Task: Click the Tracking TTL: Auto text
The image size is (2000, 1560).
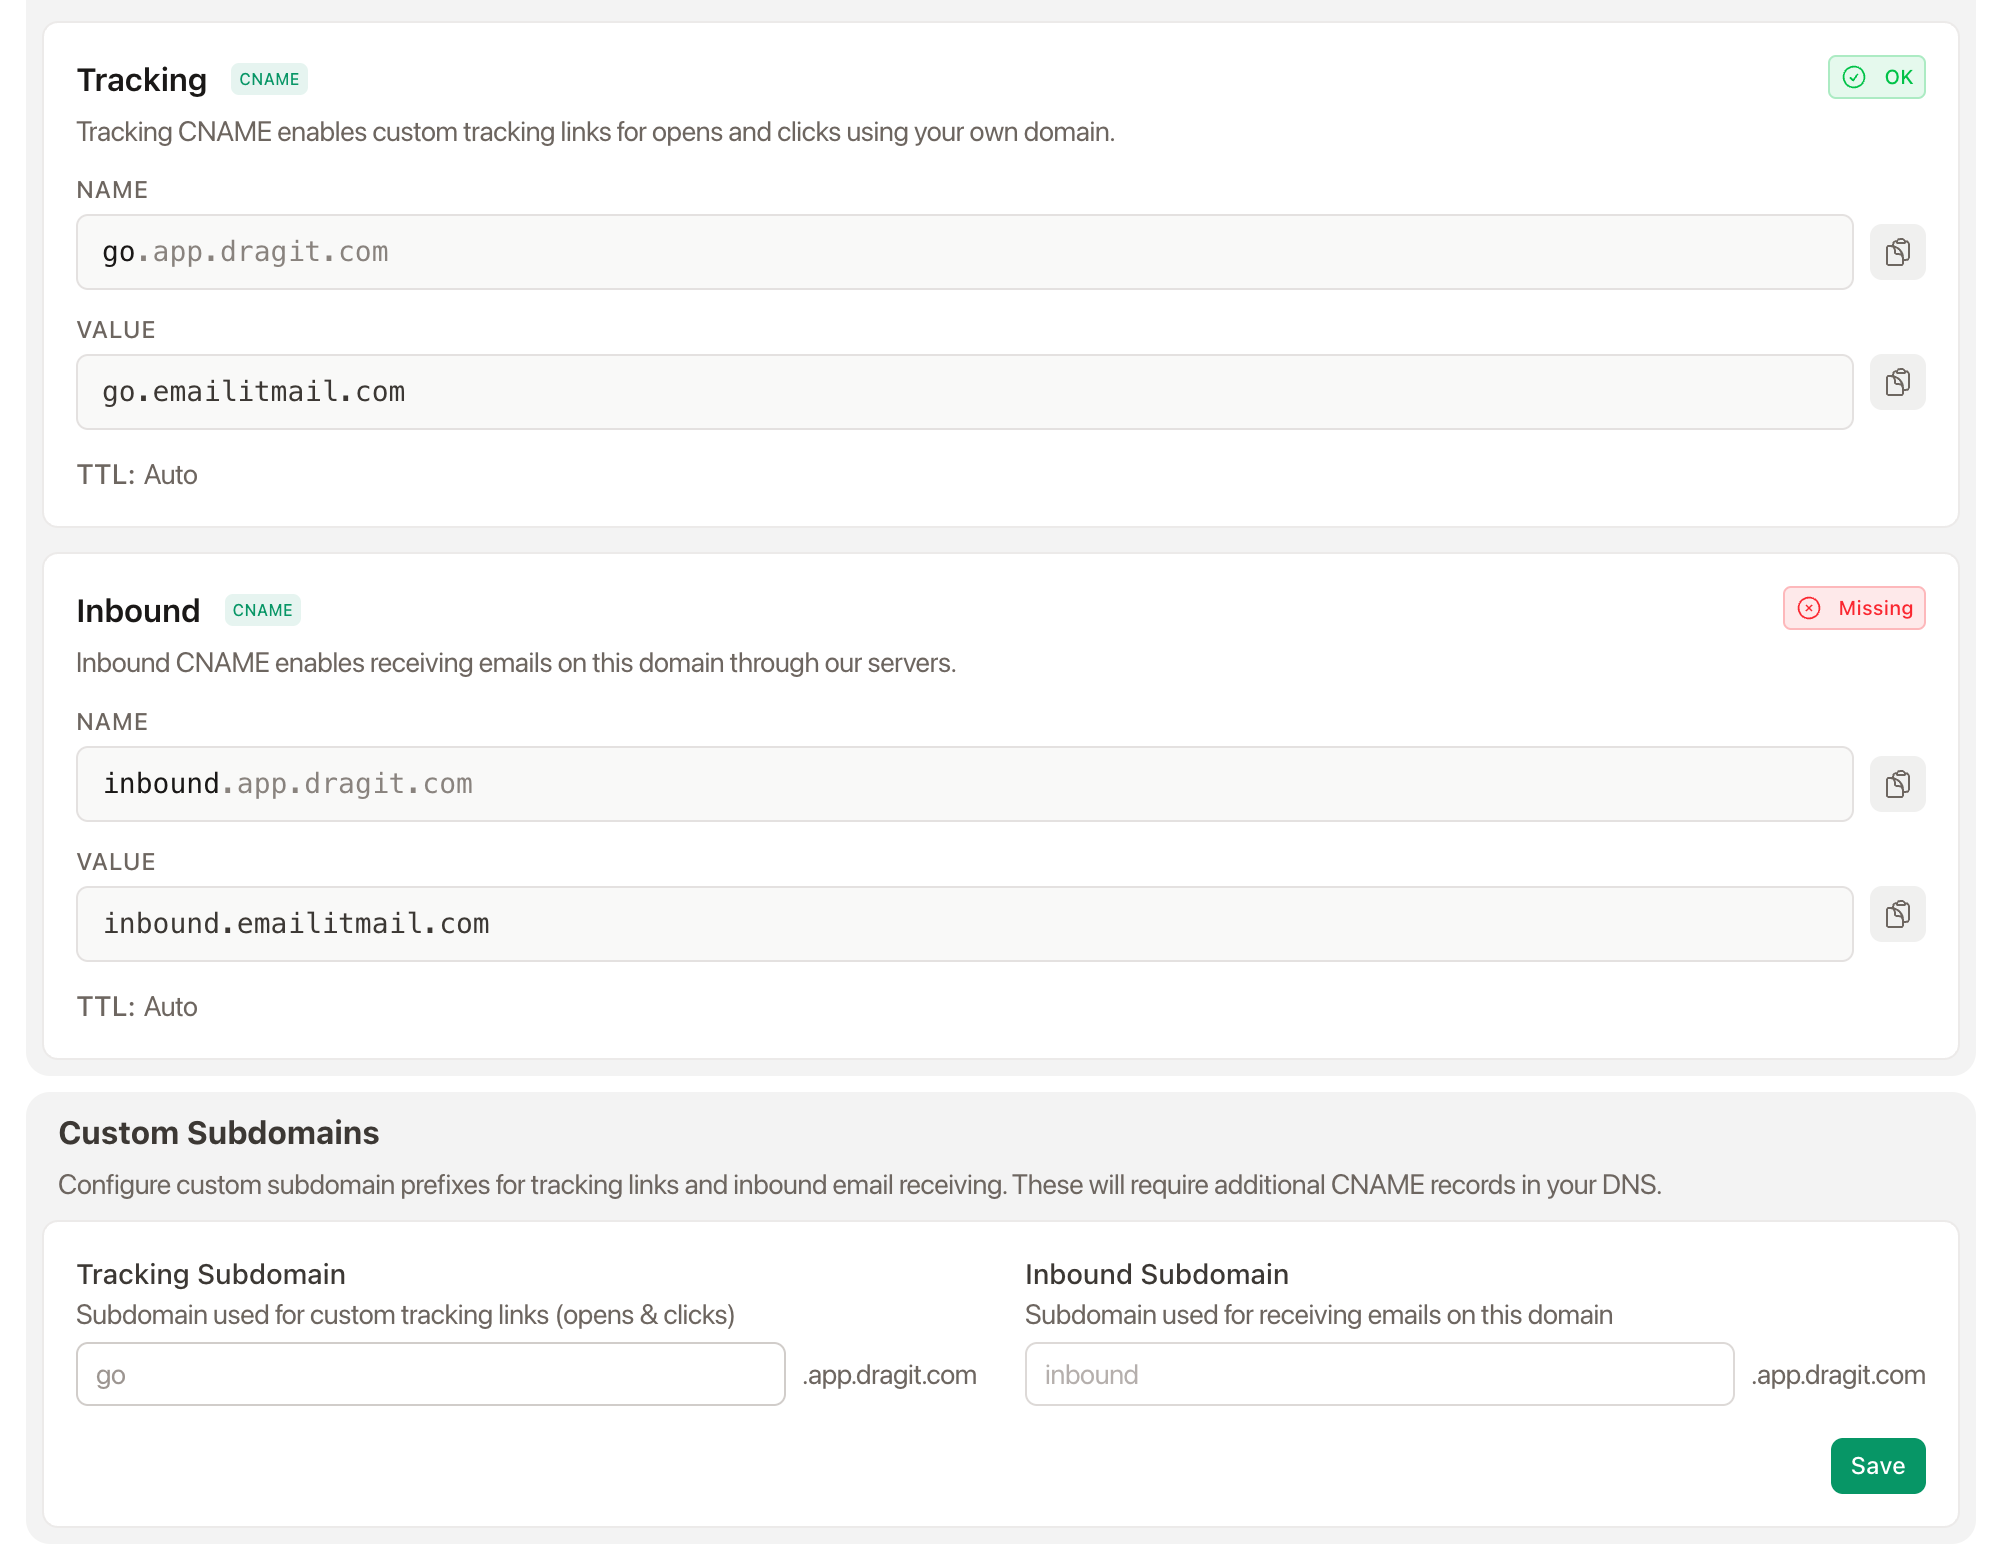Action: pos(137,475)
